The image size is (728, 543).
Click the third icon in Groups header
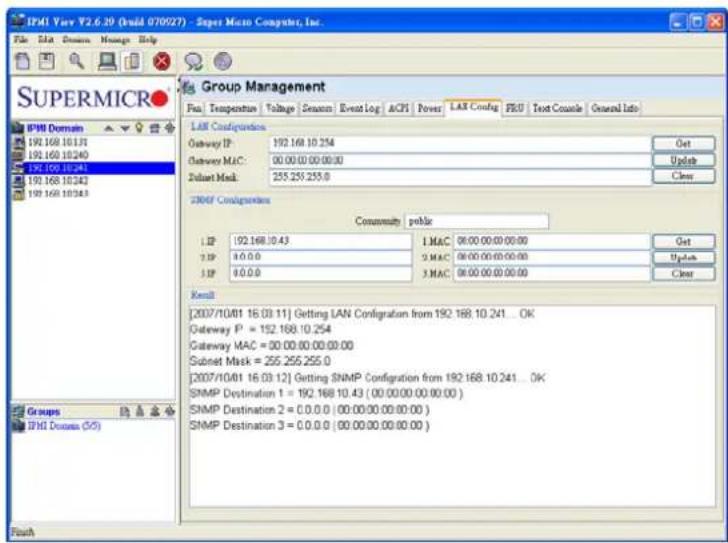click(155, 412)
